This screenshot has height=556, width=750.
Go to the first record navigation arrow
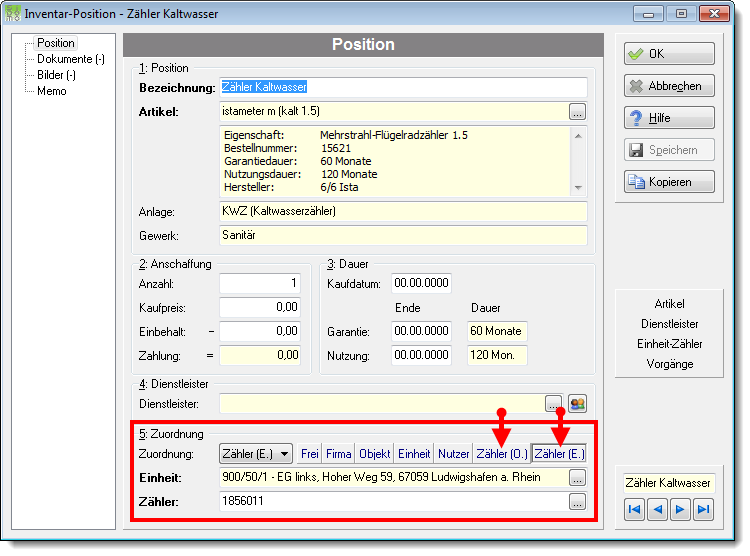(x=635, y=509)
